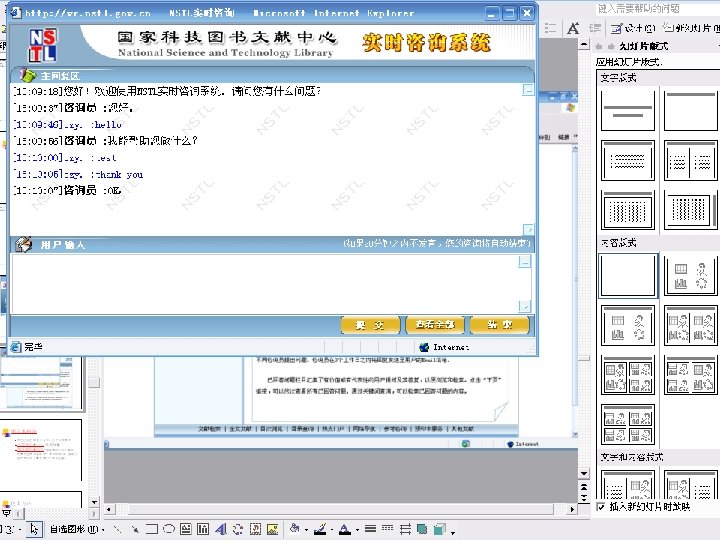
Task: Open drawing toolbar options arrow
Action: pos(453,533)
